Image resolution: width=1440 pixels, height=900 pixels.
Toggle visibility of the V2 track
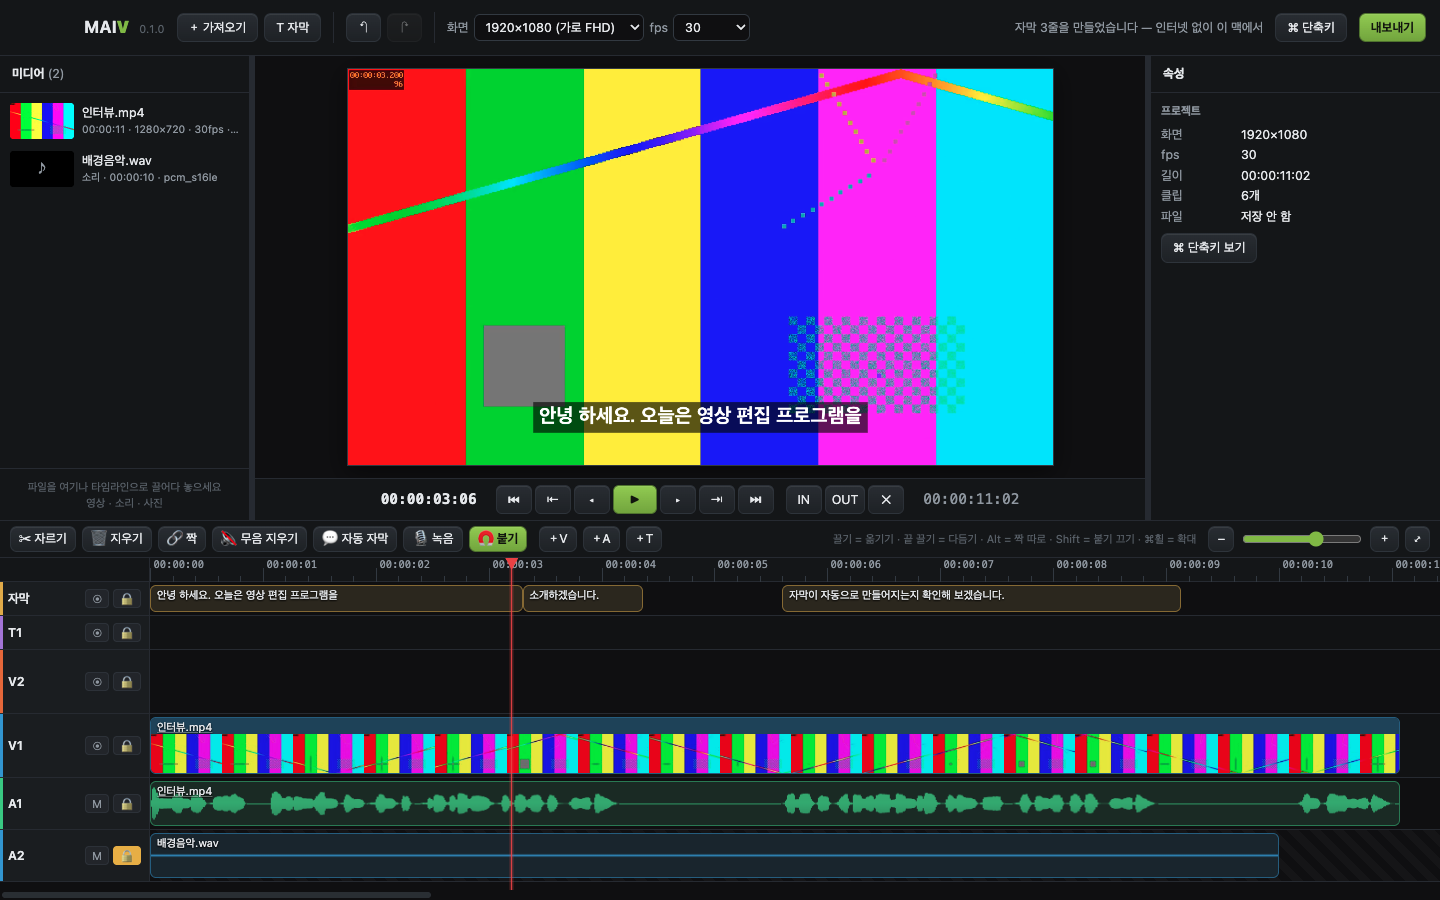click(x=97, y=682)
